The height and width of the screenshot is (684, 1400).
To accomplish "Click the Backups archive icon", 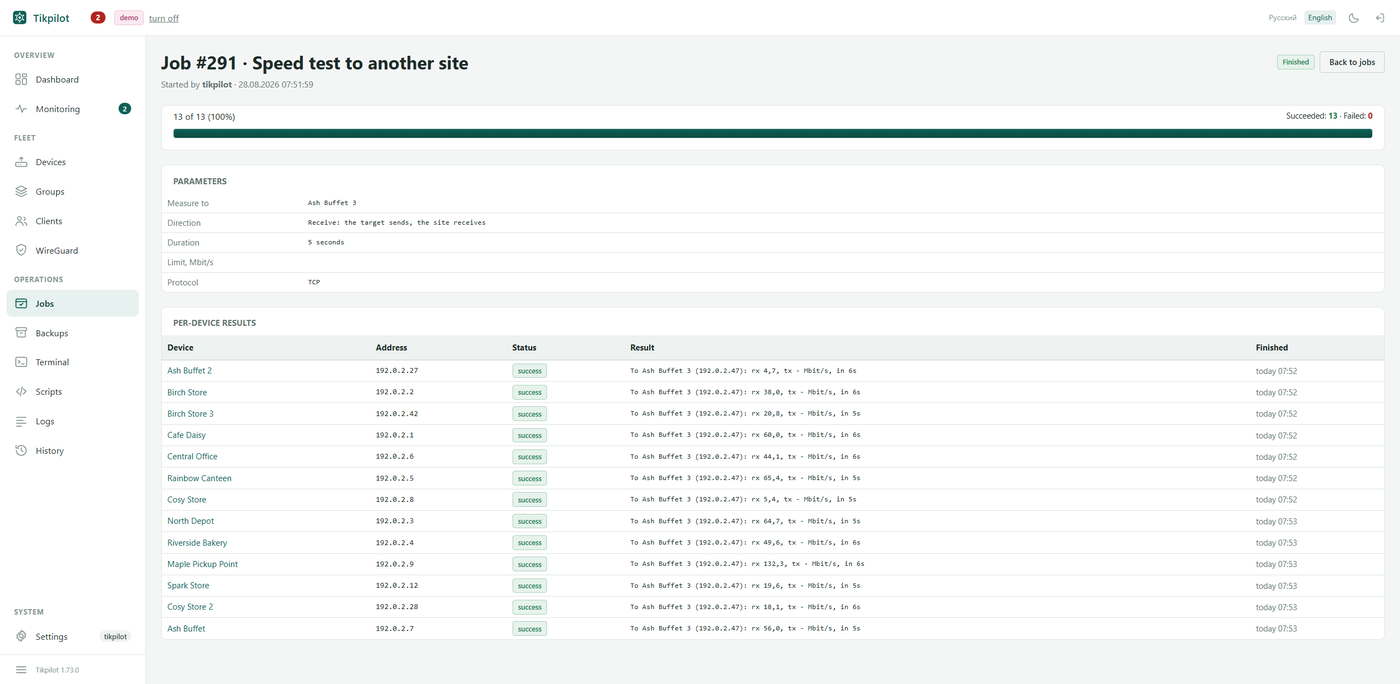I will pyautogui.click(x=21, y=333).
